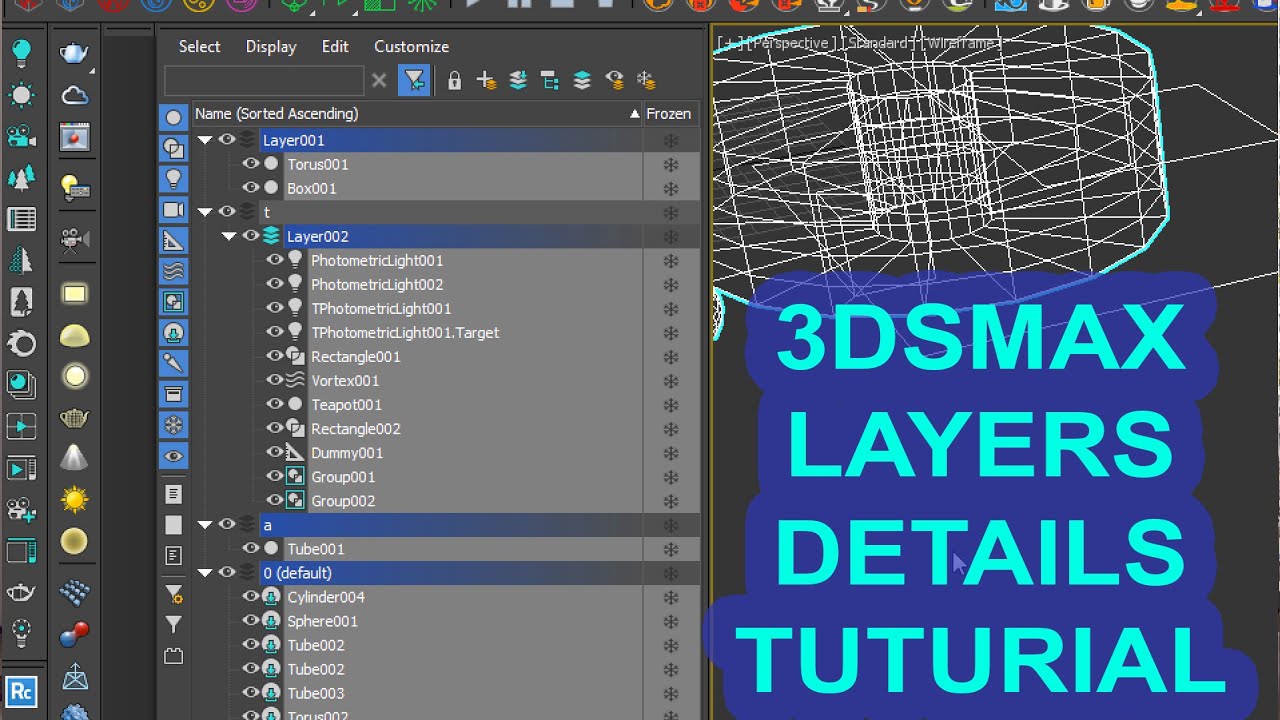Viewport: 1280px width, 720px height.
Task: Open the Customize menu
Action: click(x=411, y=46)
